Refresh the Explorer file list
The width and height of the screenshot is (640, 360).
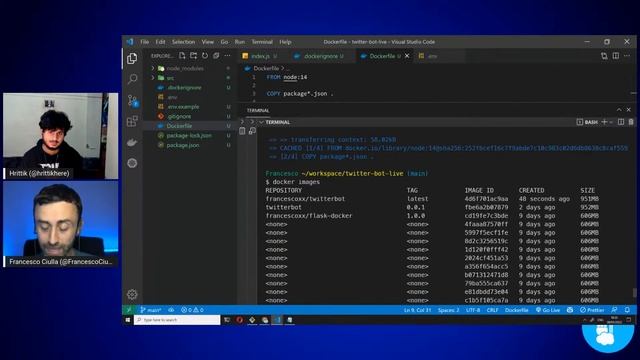(x=205, y=56)
